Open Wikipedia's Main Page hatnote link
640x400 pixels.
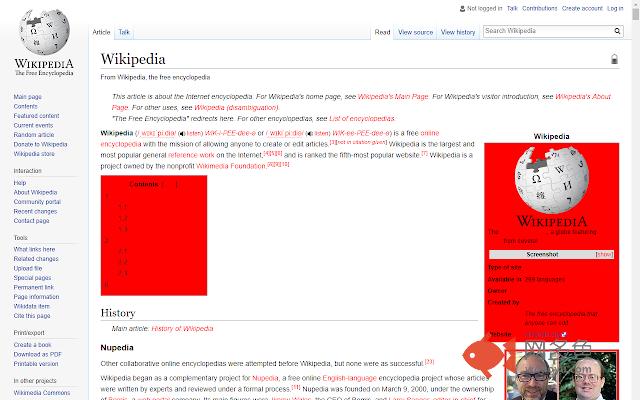(x=393, y=97)
